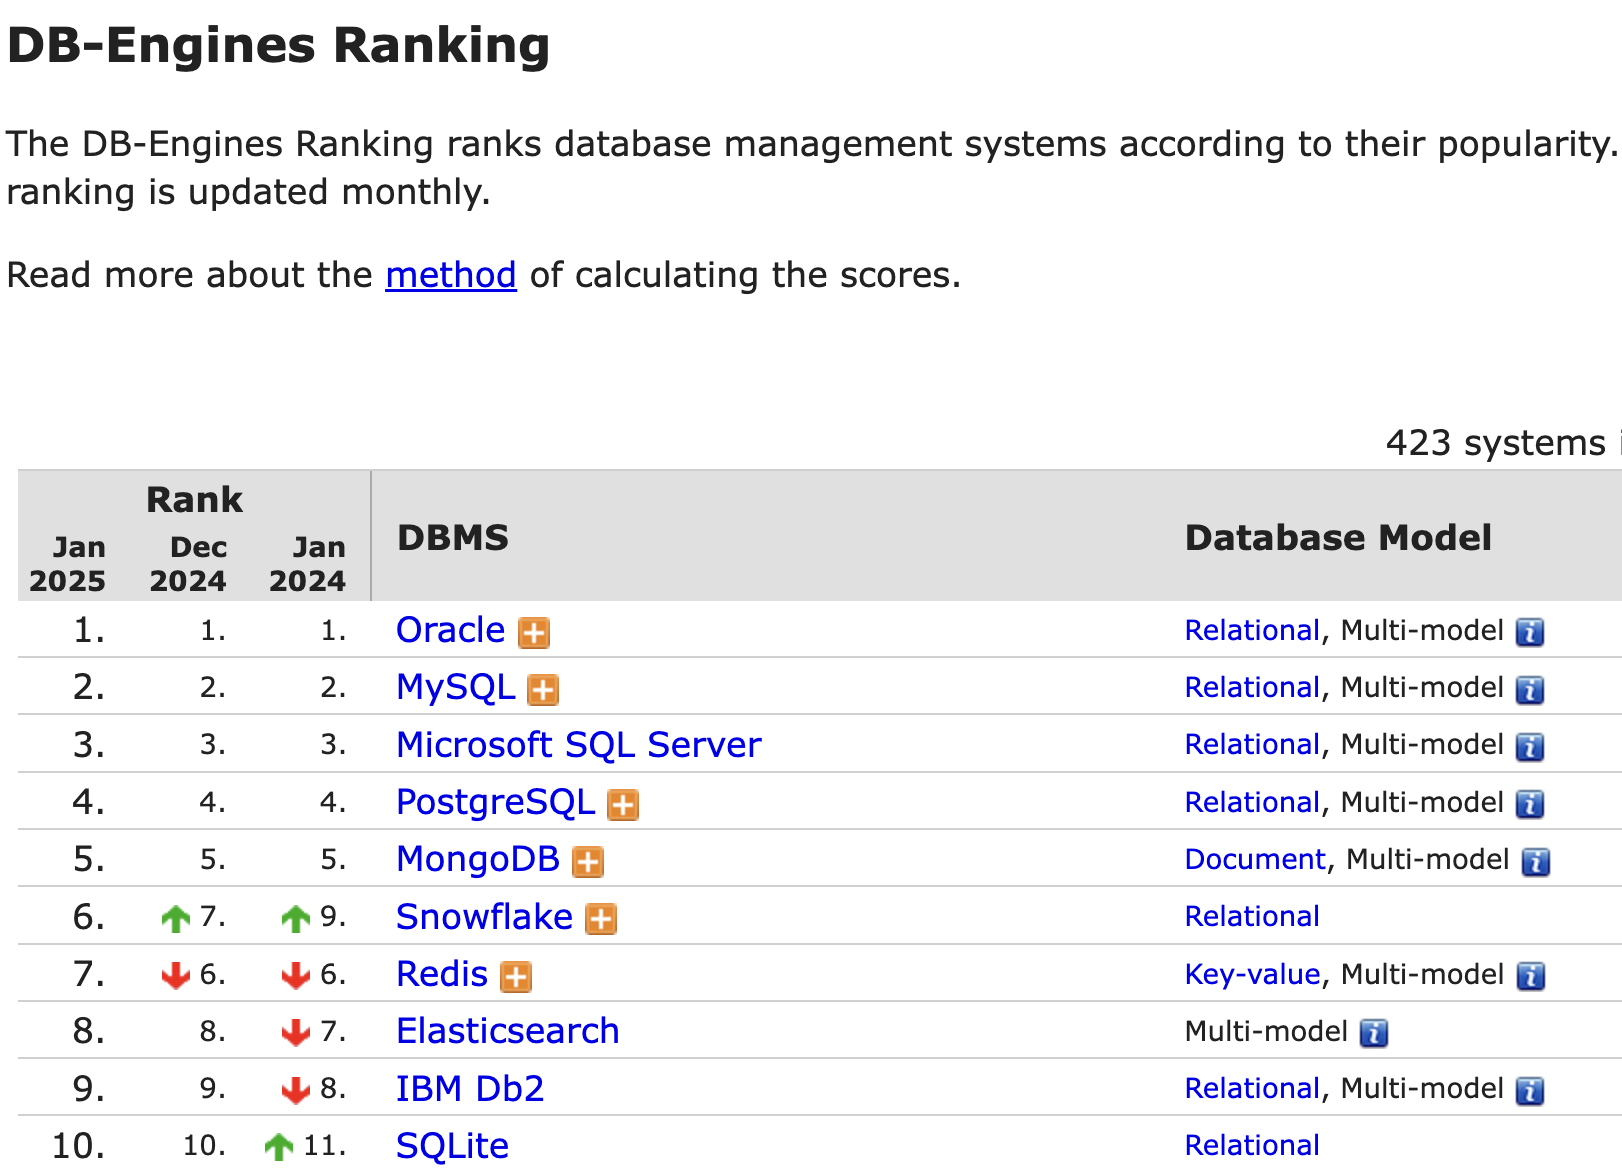The image size is (1622, 1174).
Task: Click the plus icon next to MySQL
Action: [x=543, y=690]
